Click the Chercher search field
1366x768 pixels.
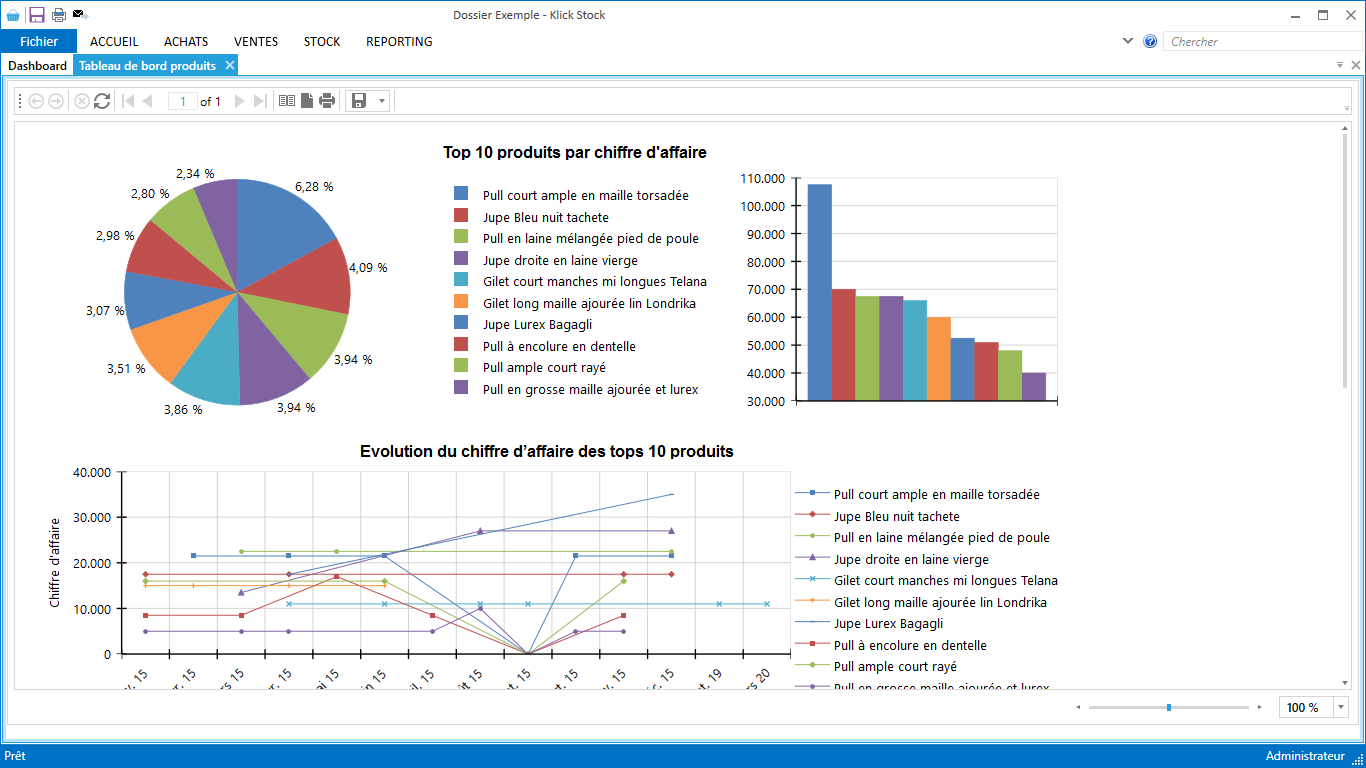point(1260,42)
